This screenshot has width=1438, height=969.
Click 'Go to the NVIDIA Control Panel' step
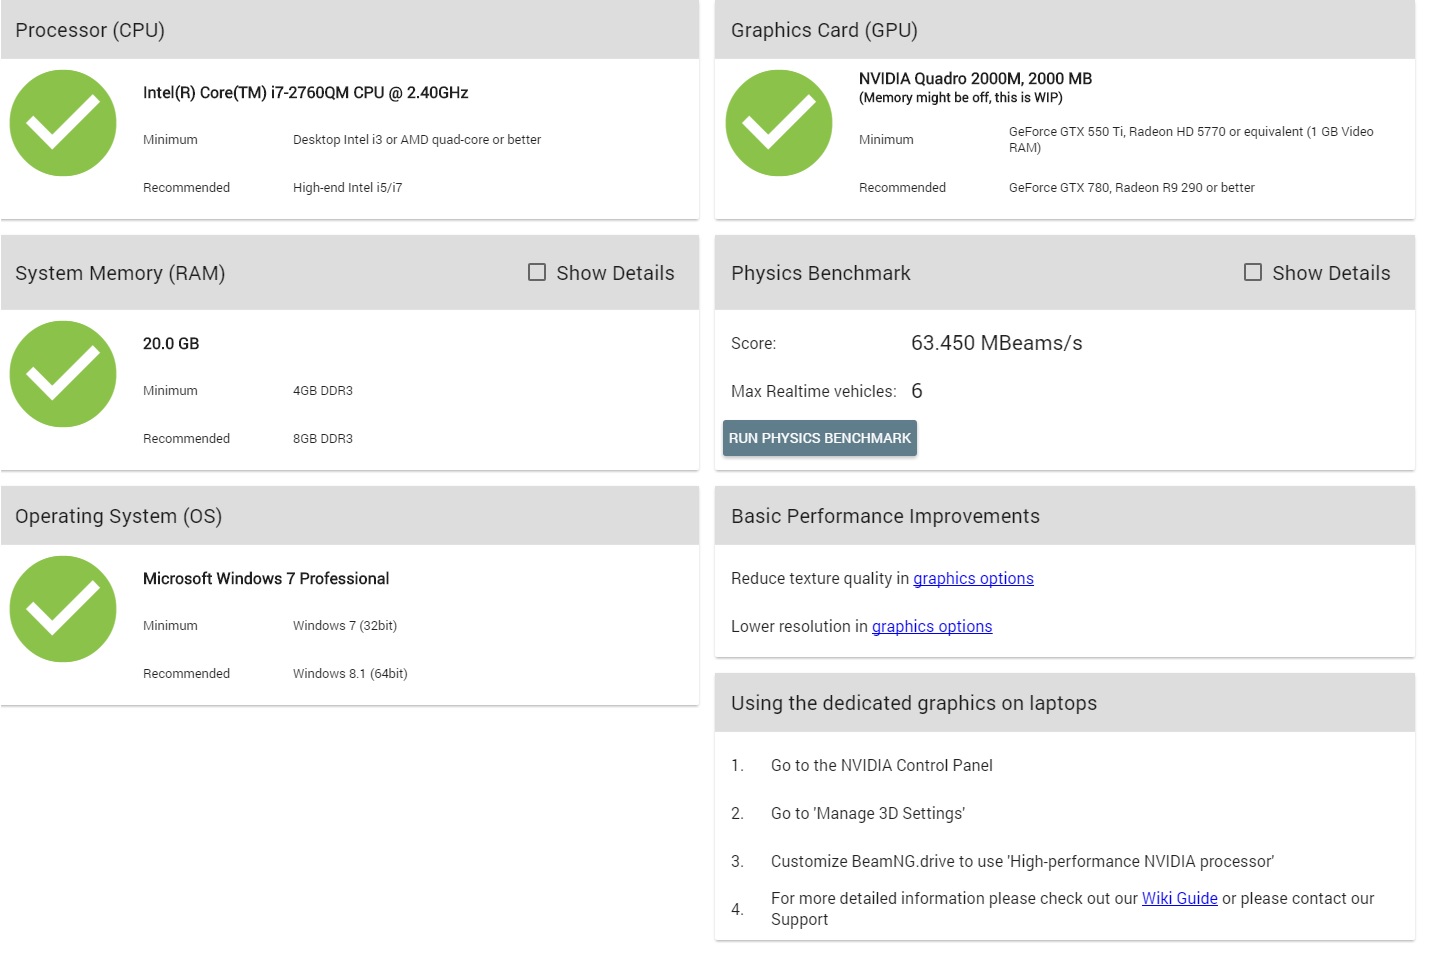(x=882, y=765)
